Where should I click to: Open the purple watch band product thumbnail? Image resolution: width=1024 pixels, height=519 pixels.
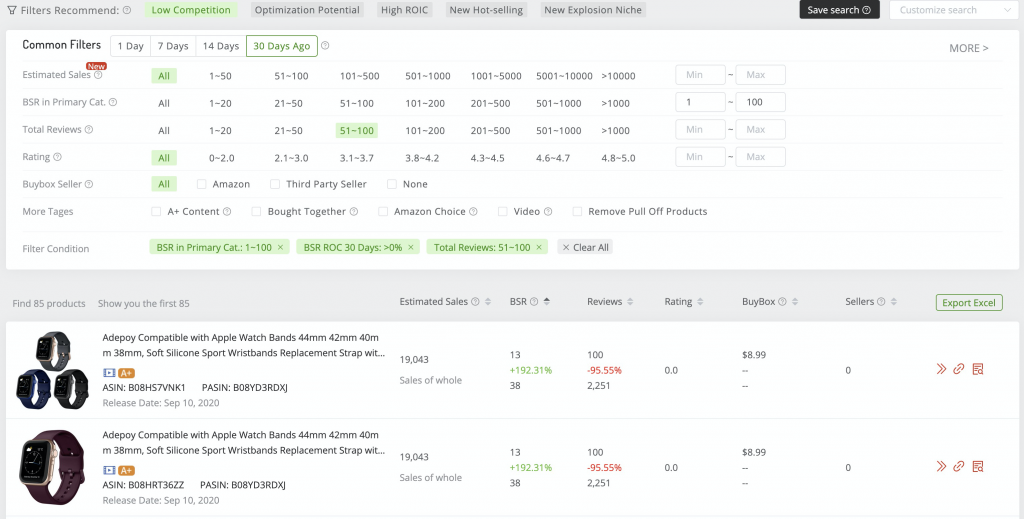[52, 467]
